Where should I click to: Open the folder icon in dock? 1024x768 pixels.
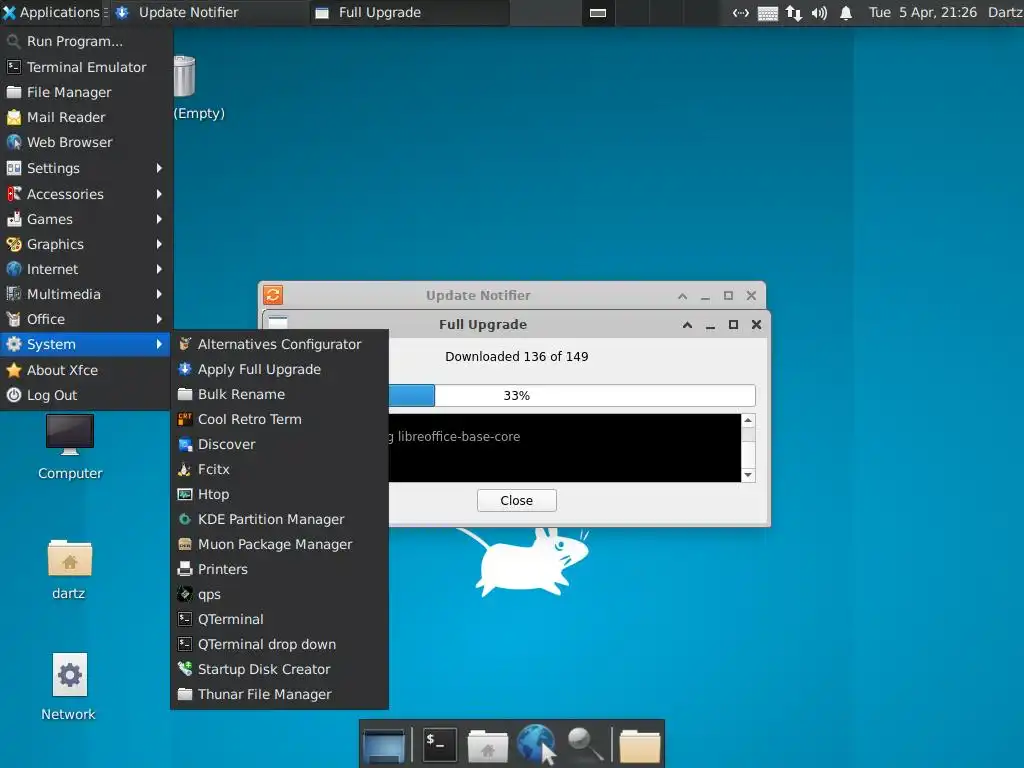[640, 745]
